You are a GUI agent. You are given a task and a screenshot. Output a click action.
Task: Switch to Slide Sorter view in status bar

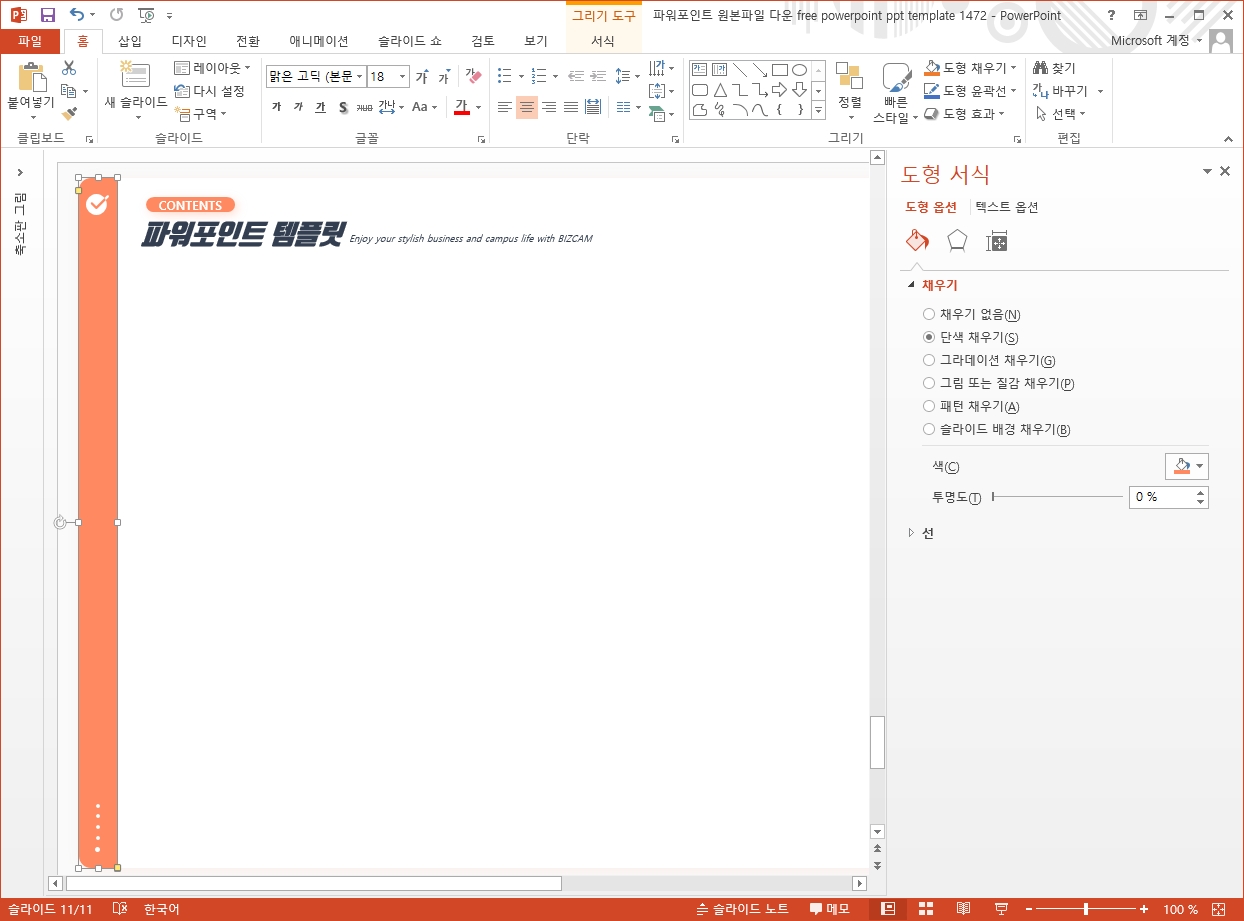pyautogui.click(x=926, y=909)
